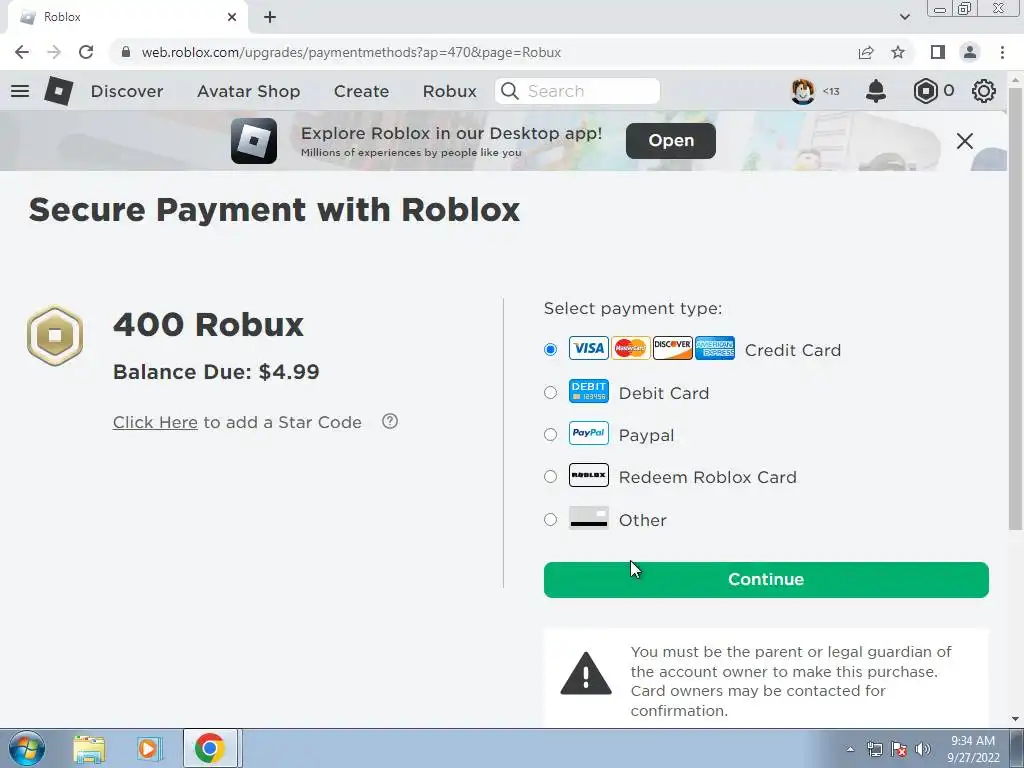Click the Star Code help question mark

(x=390, y=421)
